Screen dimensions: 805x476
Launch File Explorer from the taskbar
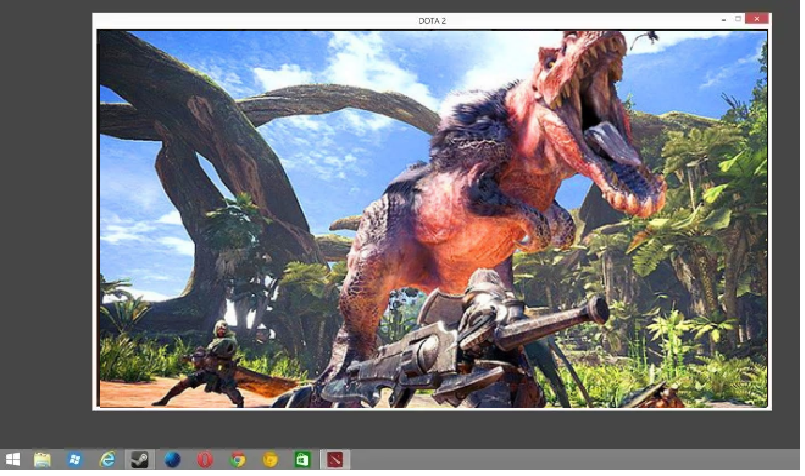pyautogui.click(x=42, y=460)
